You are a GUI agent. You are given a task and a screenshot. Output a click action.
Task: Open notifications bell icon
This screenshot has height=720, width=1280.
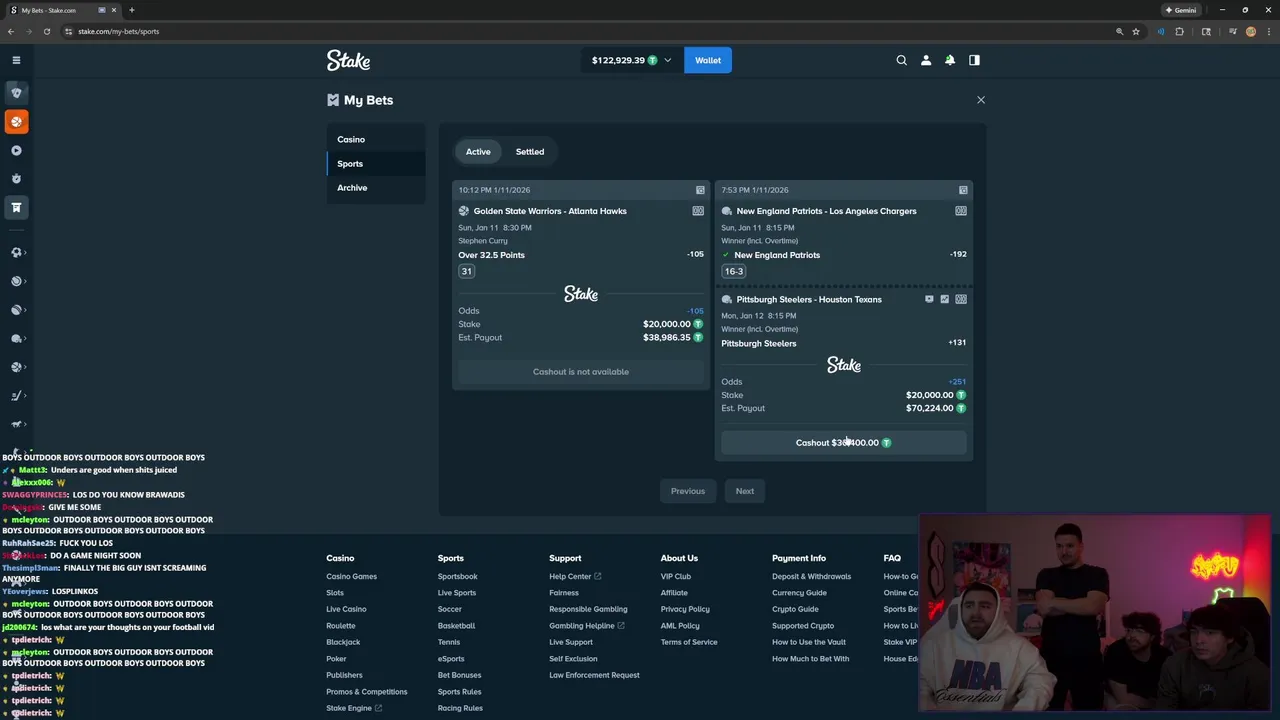pyautogui.click(x=950, y=60)
